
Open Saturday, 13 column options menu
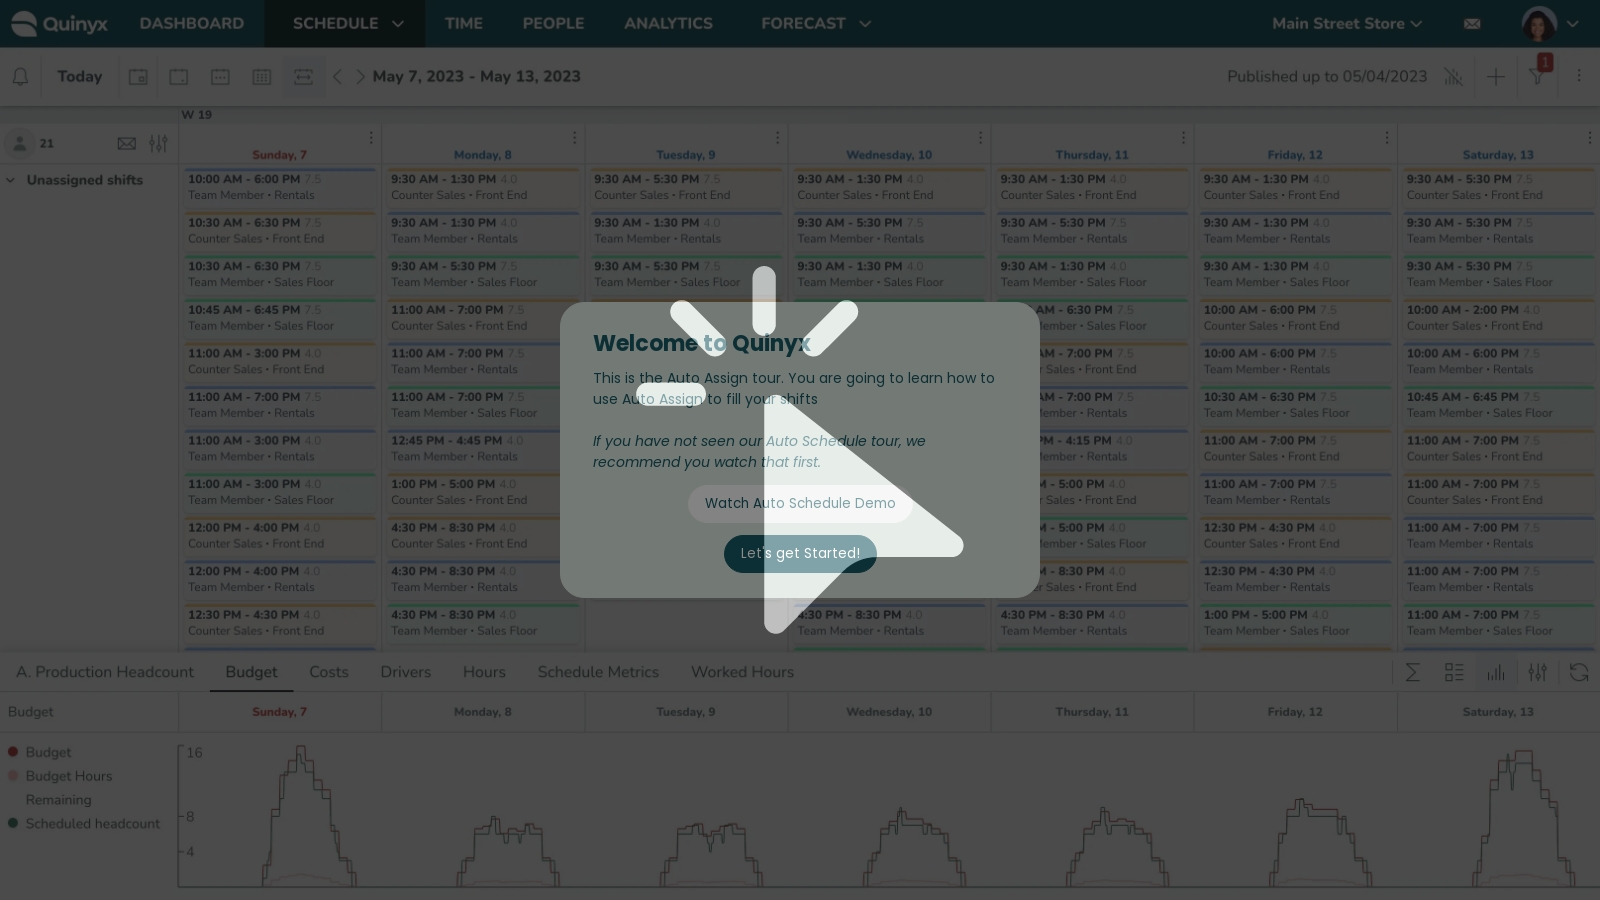click(1590, 138)
